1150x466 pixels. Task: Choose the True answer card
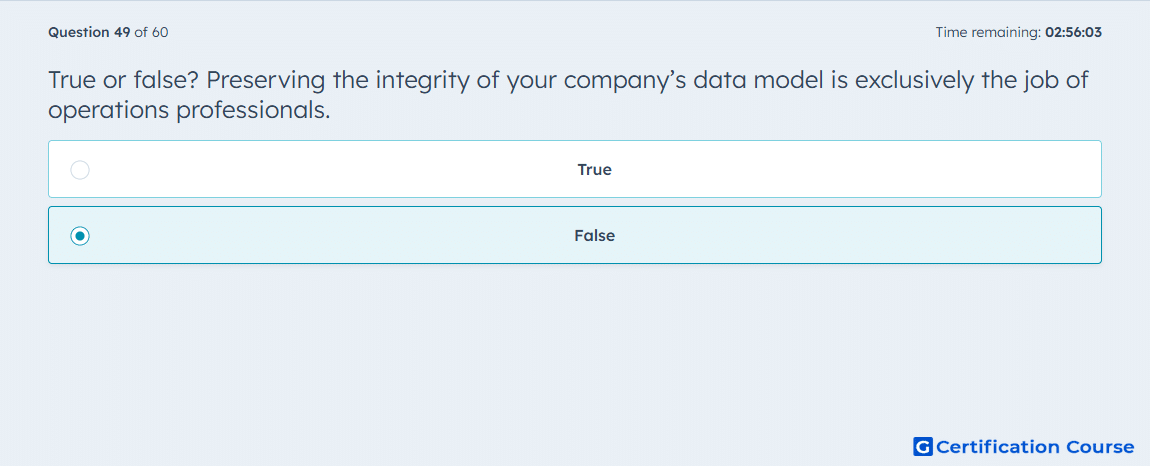(575, 169)
